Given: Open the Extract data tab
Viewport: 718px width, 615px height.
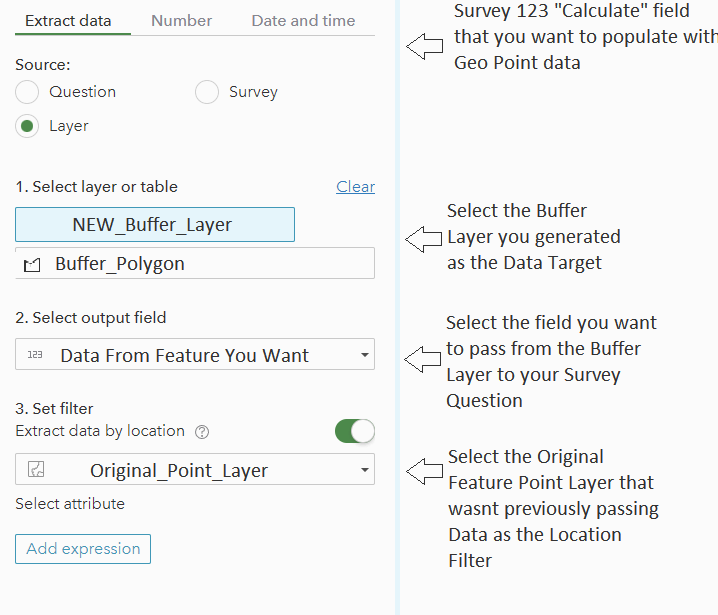Looking at the screenshot, I should [68, 21].
